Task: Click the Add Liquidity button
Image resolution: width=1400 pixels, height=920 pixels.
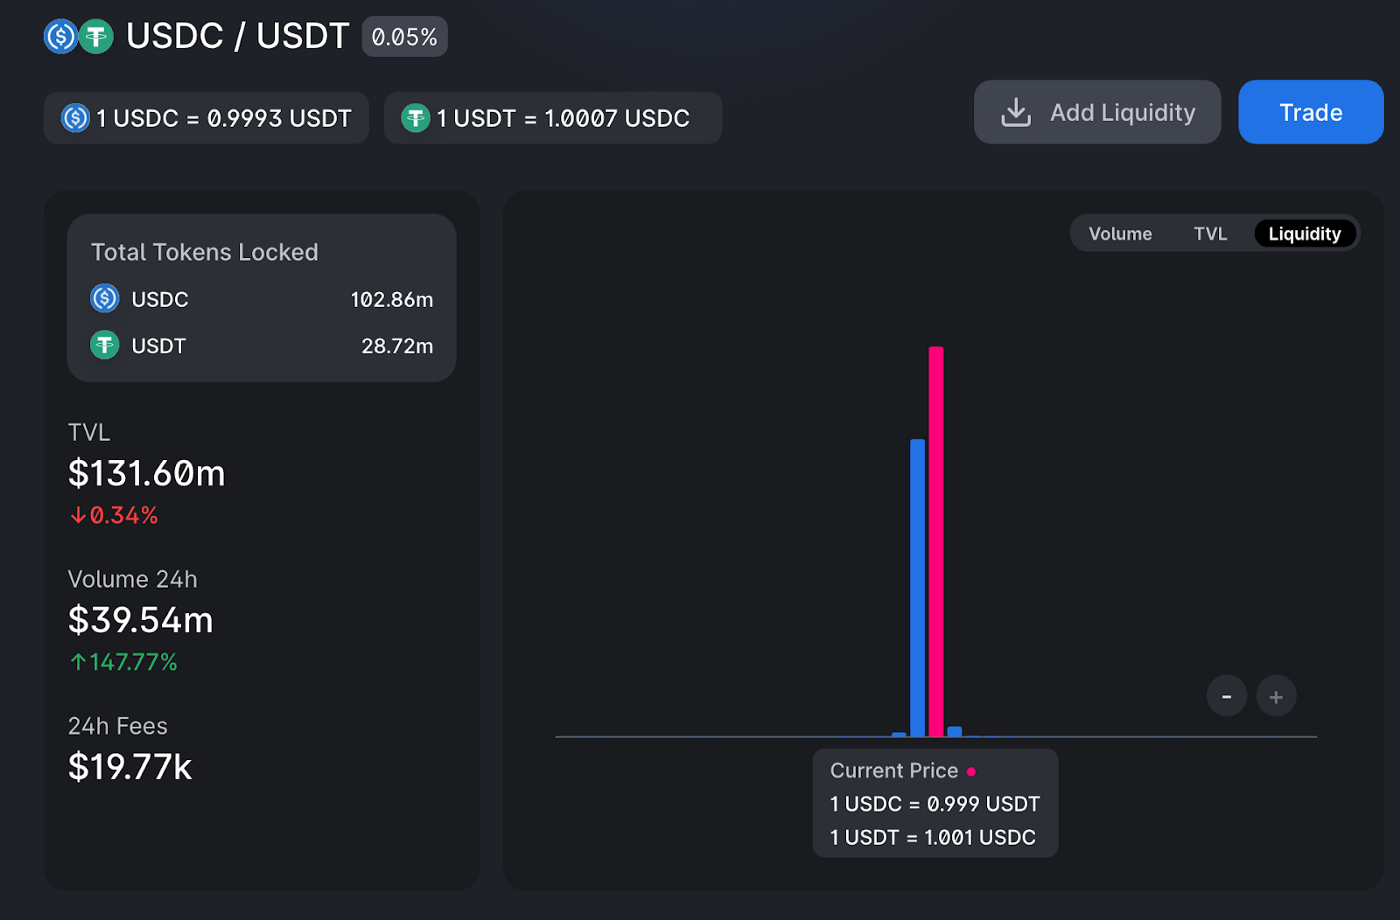Action: pos(1097,112)
